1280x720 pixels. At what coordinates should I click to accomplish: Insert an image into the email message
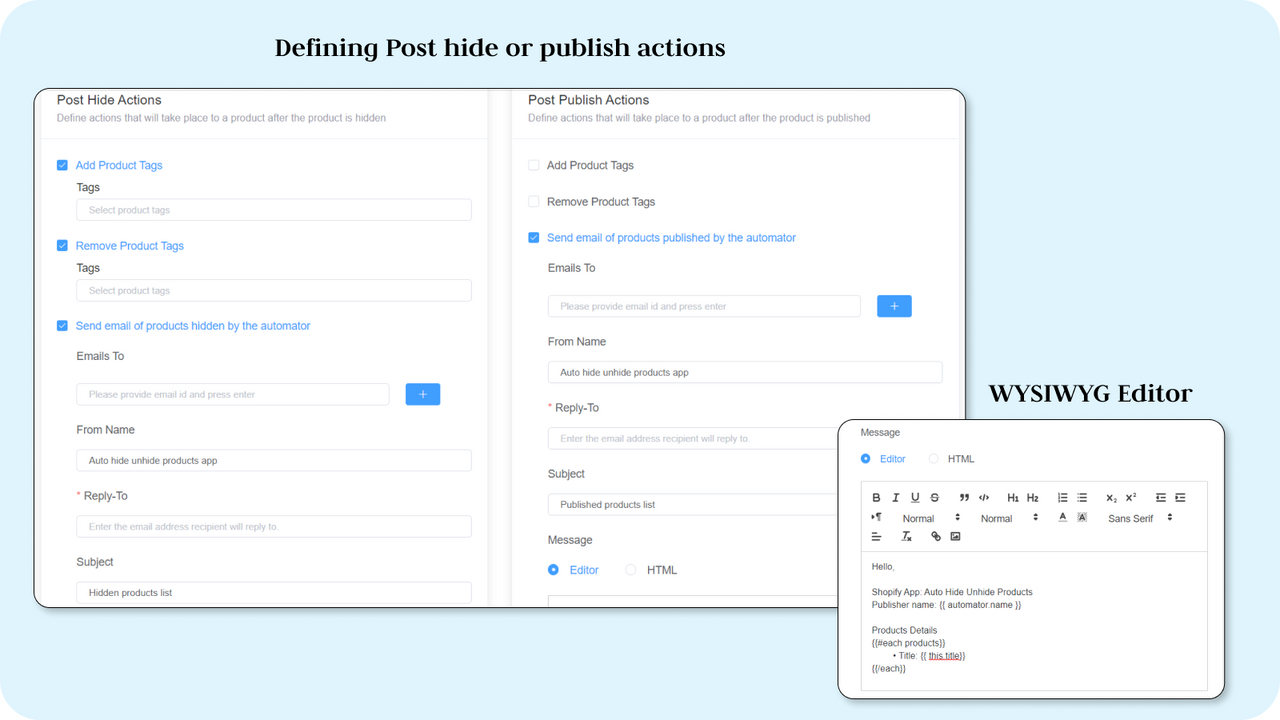coord(955,536)
